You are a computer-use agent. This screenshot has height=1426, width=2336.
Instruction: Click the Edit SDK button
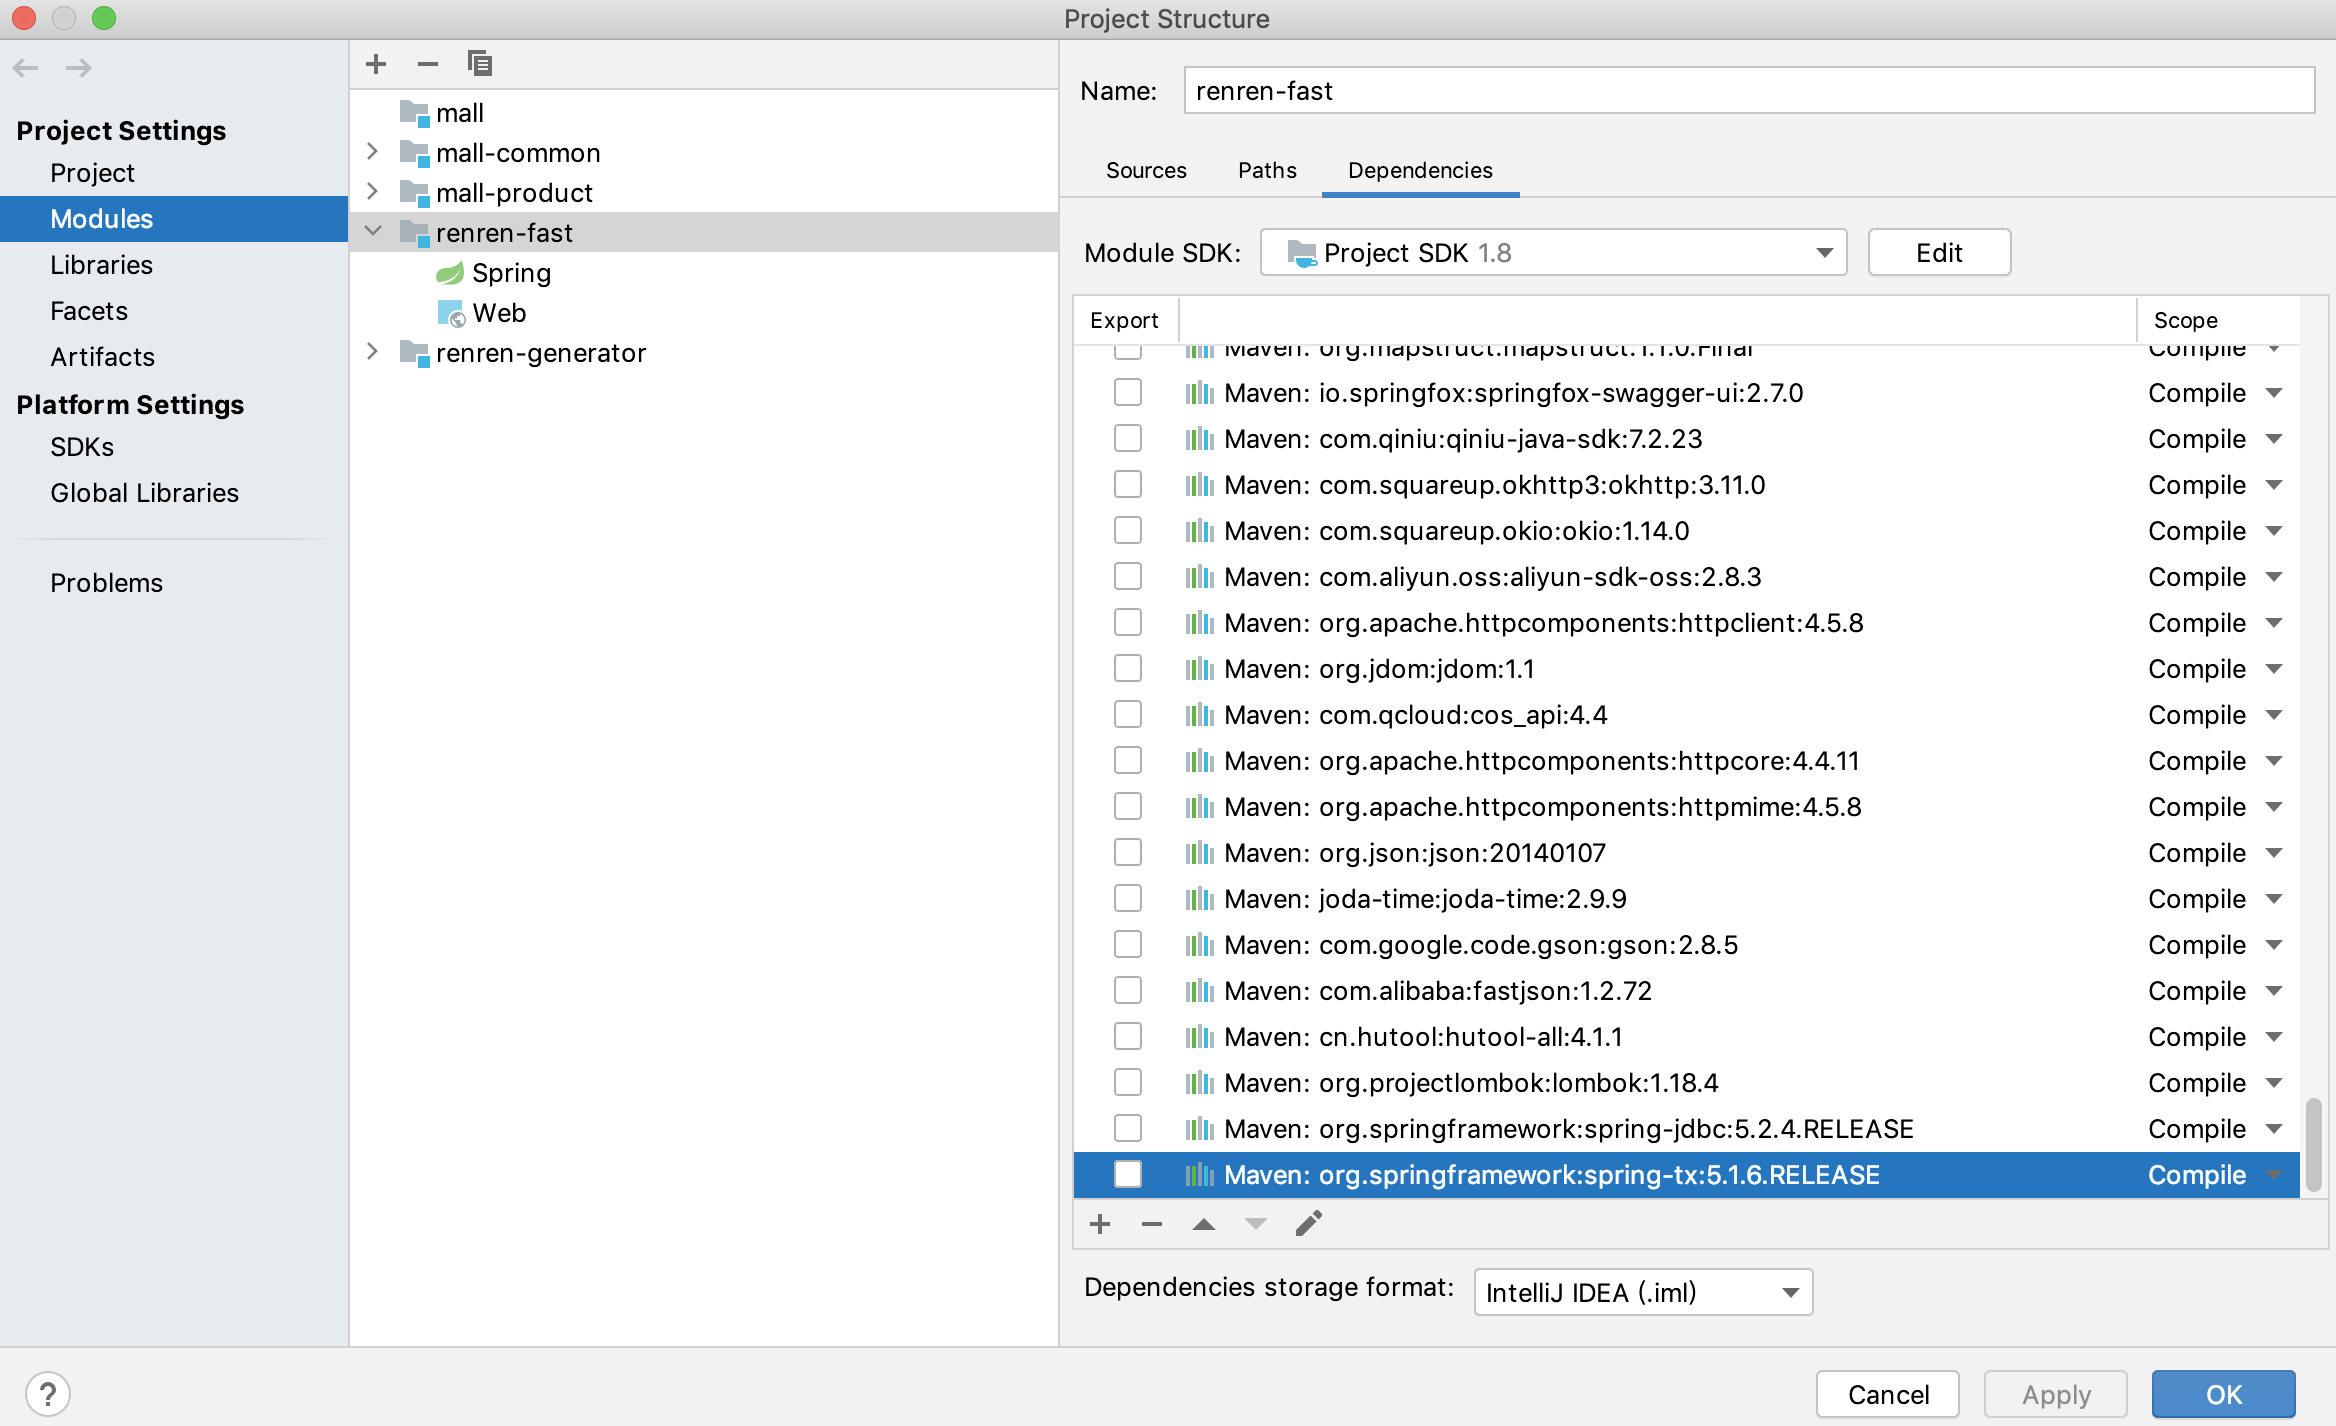(1938, 252)
